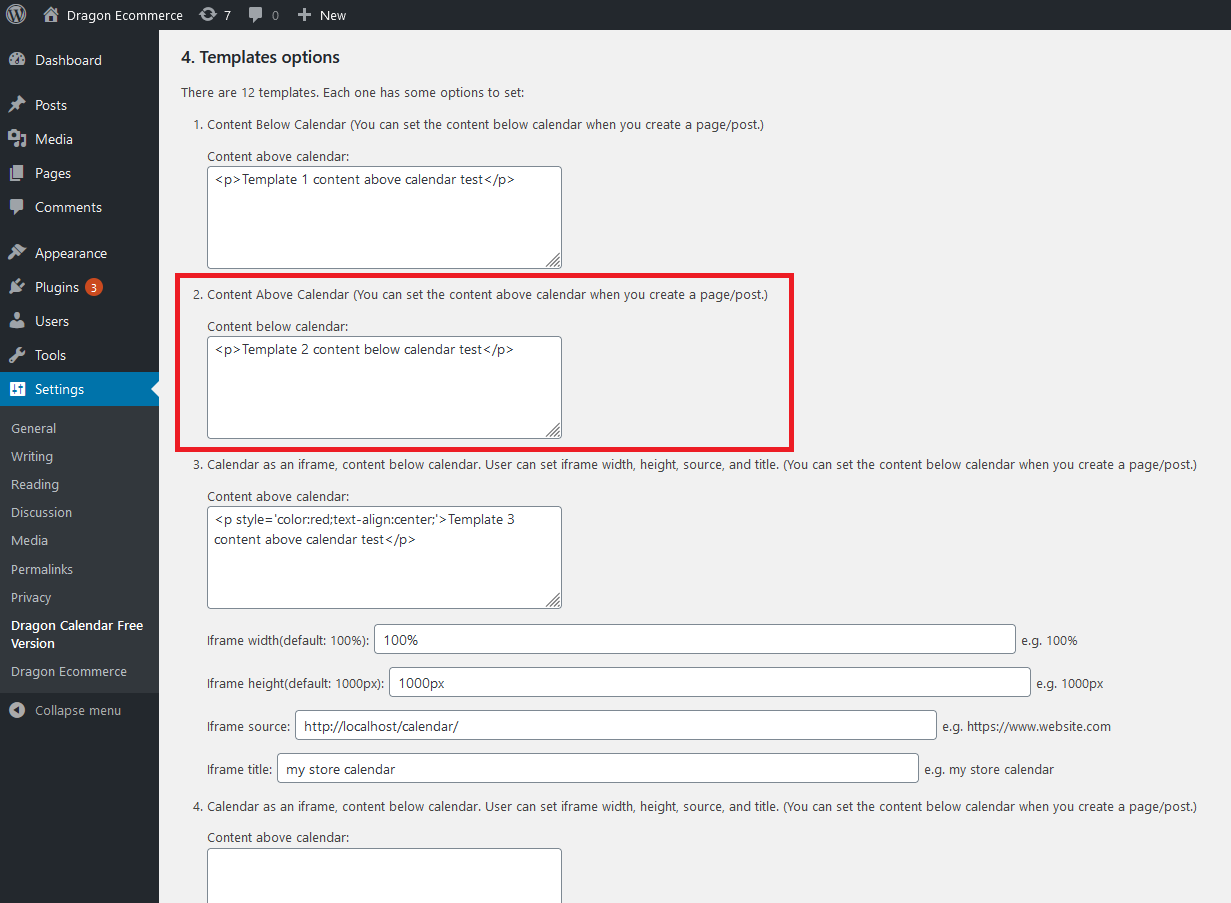
Task: Click the '4. Templates options' heading
Action: coord(260,57)
